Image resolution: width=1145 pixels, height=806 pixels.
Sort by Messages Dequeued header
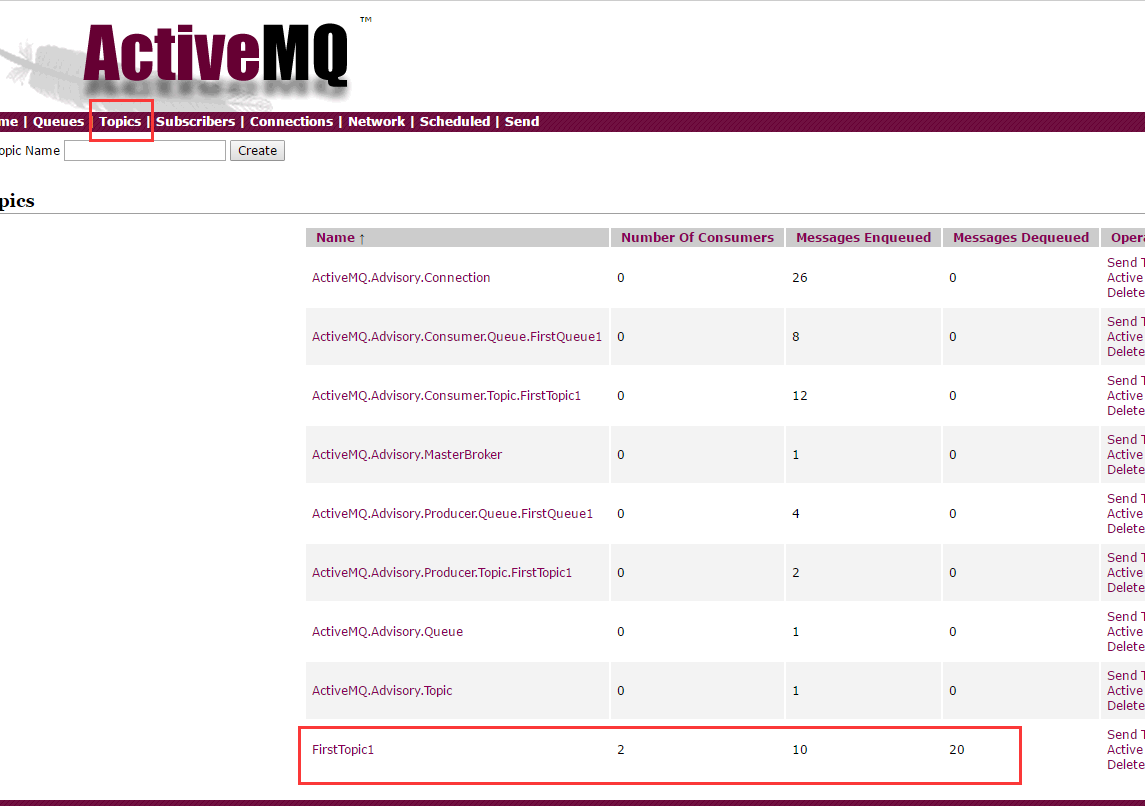1021,237
